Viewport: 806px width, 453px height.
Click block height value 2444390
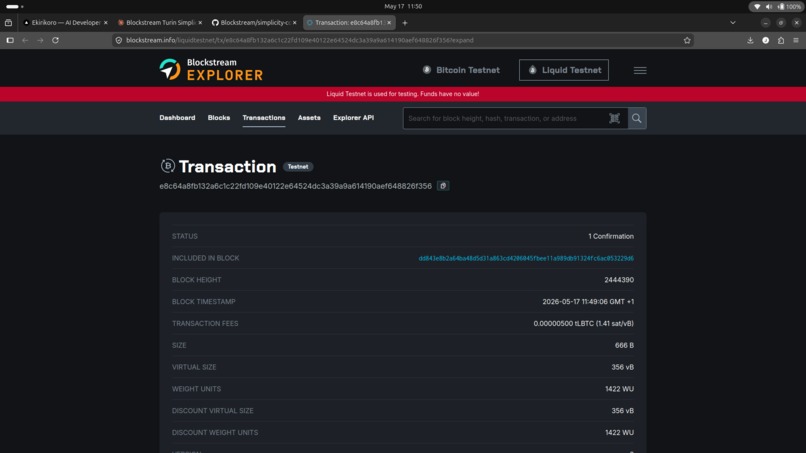(x=619, y=280)
